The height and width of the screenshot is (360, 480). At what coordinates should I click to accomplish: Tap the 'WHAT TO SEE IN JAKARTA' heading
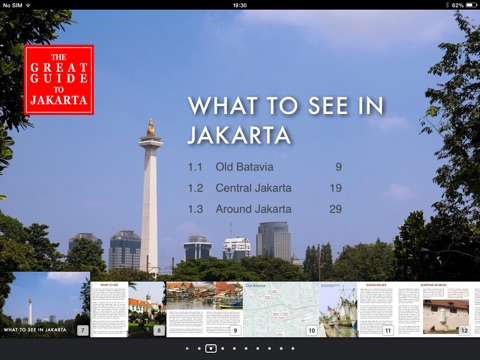click(286, 120)
